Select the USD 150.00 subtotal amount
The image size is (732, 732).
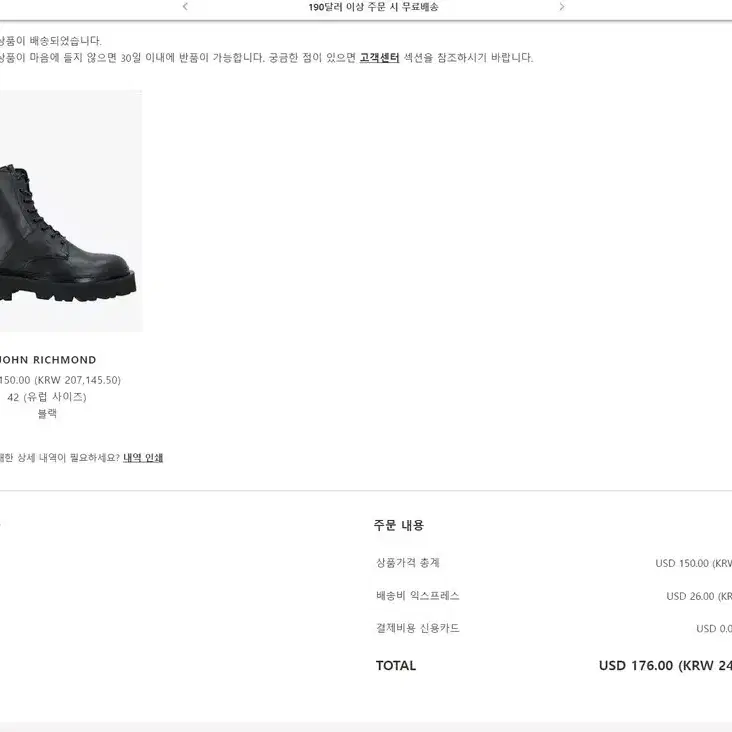coord(682,563)
